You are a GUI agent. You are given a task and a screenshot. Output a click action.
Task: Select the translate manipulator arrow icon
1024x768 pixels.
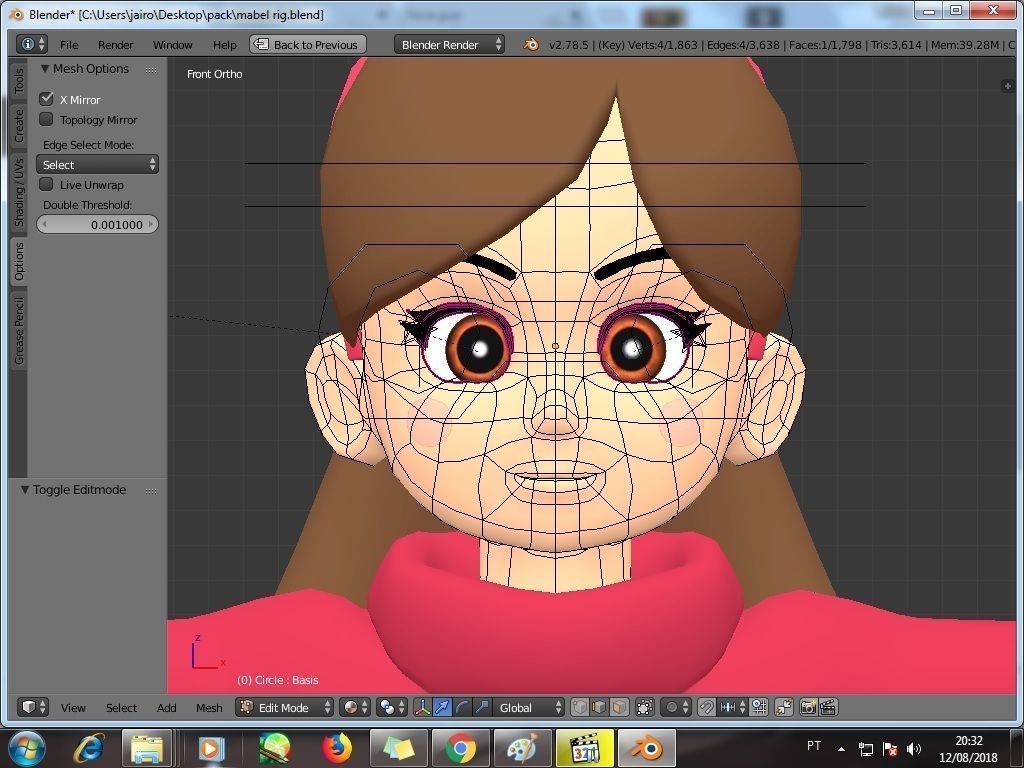(442, 707)
